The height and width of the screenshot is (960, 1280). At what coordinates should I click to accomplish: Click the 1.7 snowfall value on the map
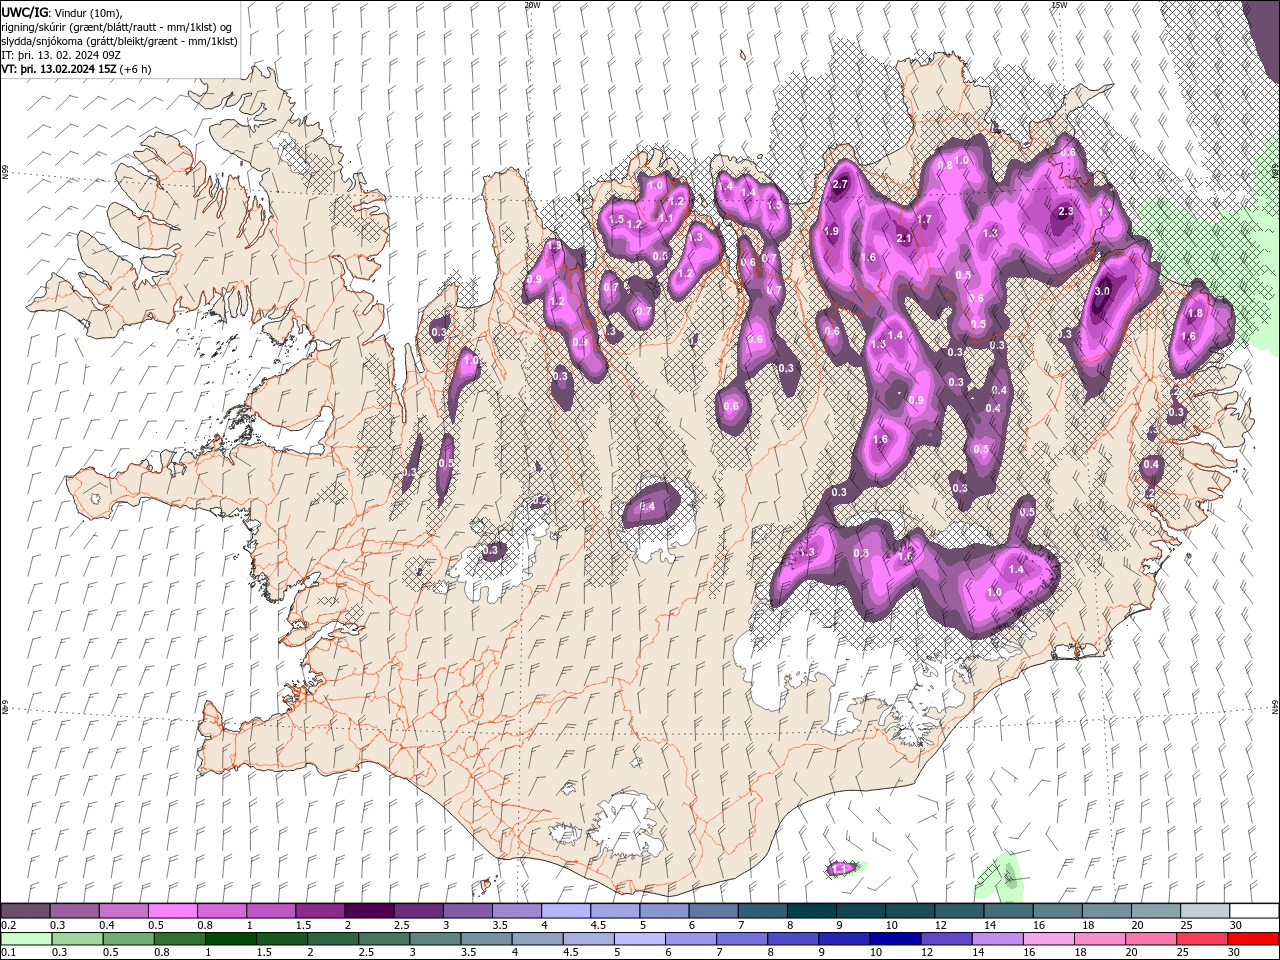click(924, 219)
